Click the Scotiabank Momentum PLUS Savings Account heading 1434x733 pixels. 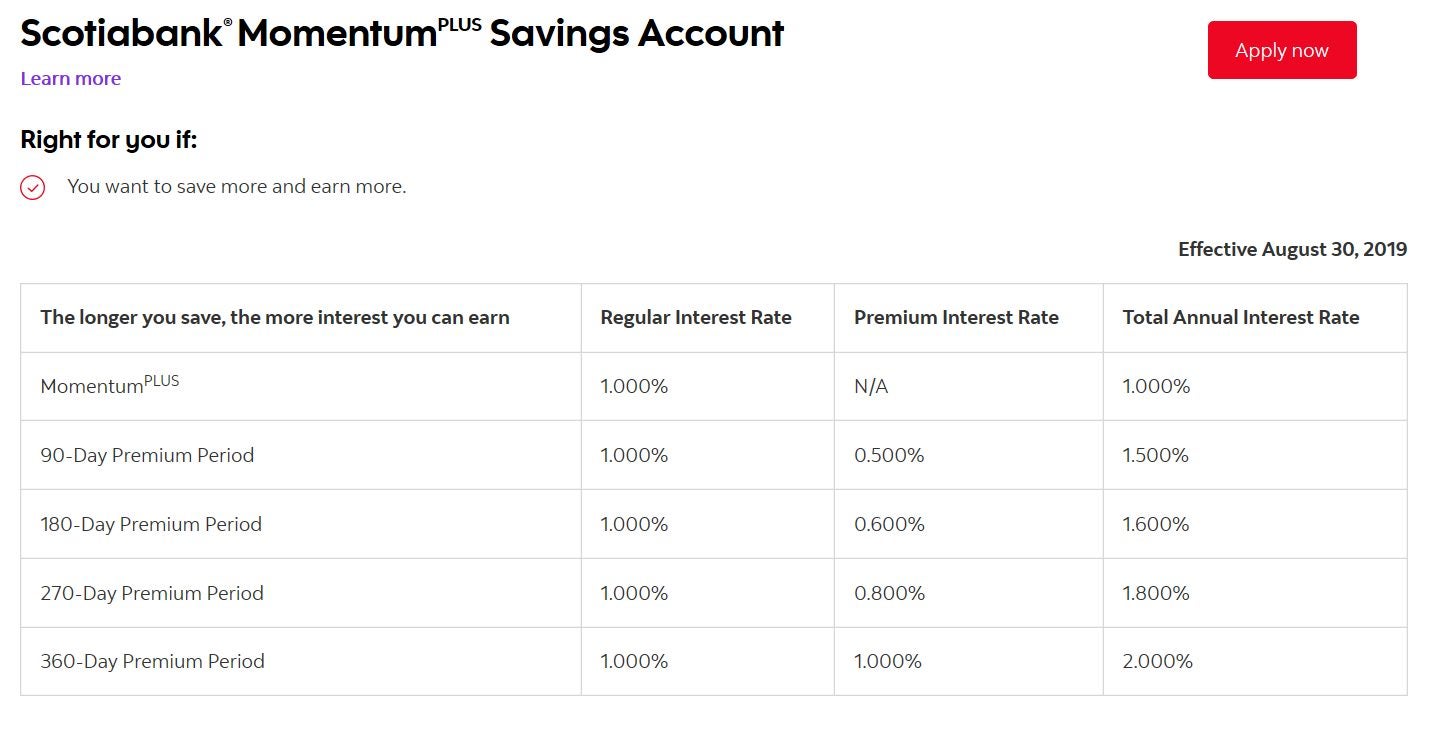click(x=402, y=33)
